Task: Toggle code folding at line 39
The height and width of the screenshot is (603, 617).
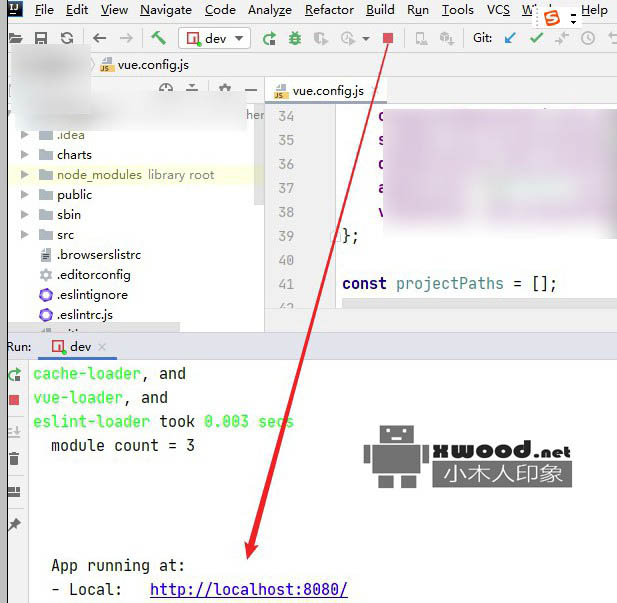Action: [335, 237]
